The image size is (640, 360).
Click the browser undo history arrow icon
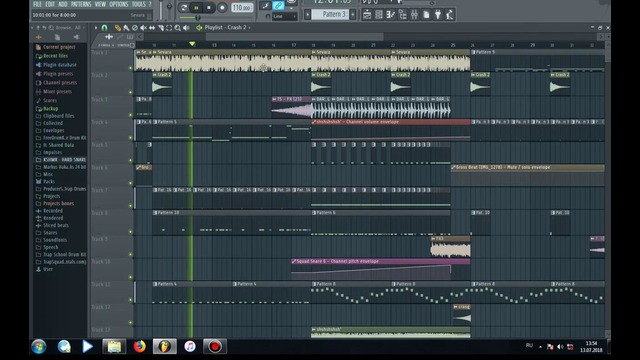pos(44,28)
